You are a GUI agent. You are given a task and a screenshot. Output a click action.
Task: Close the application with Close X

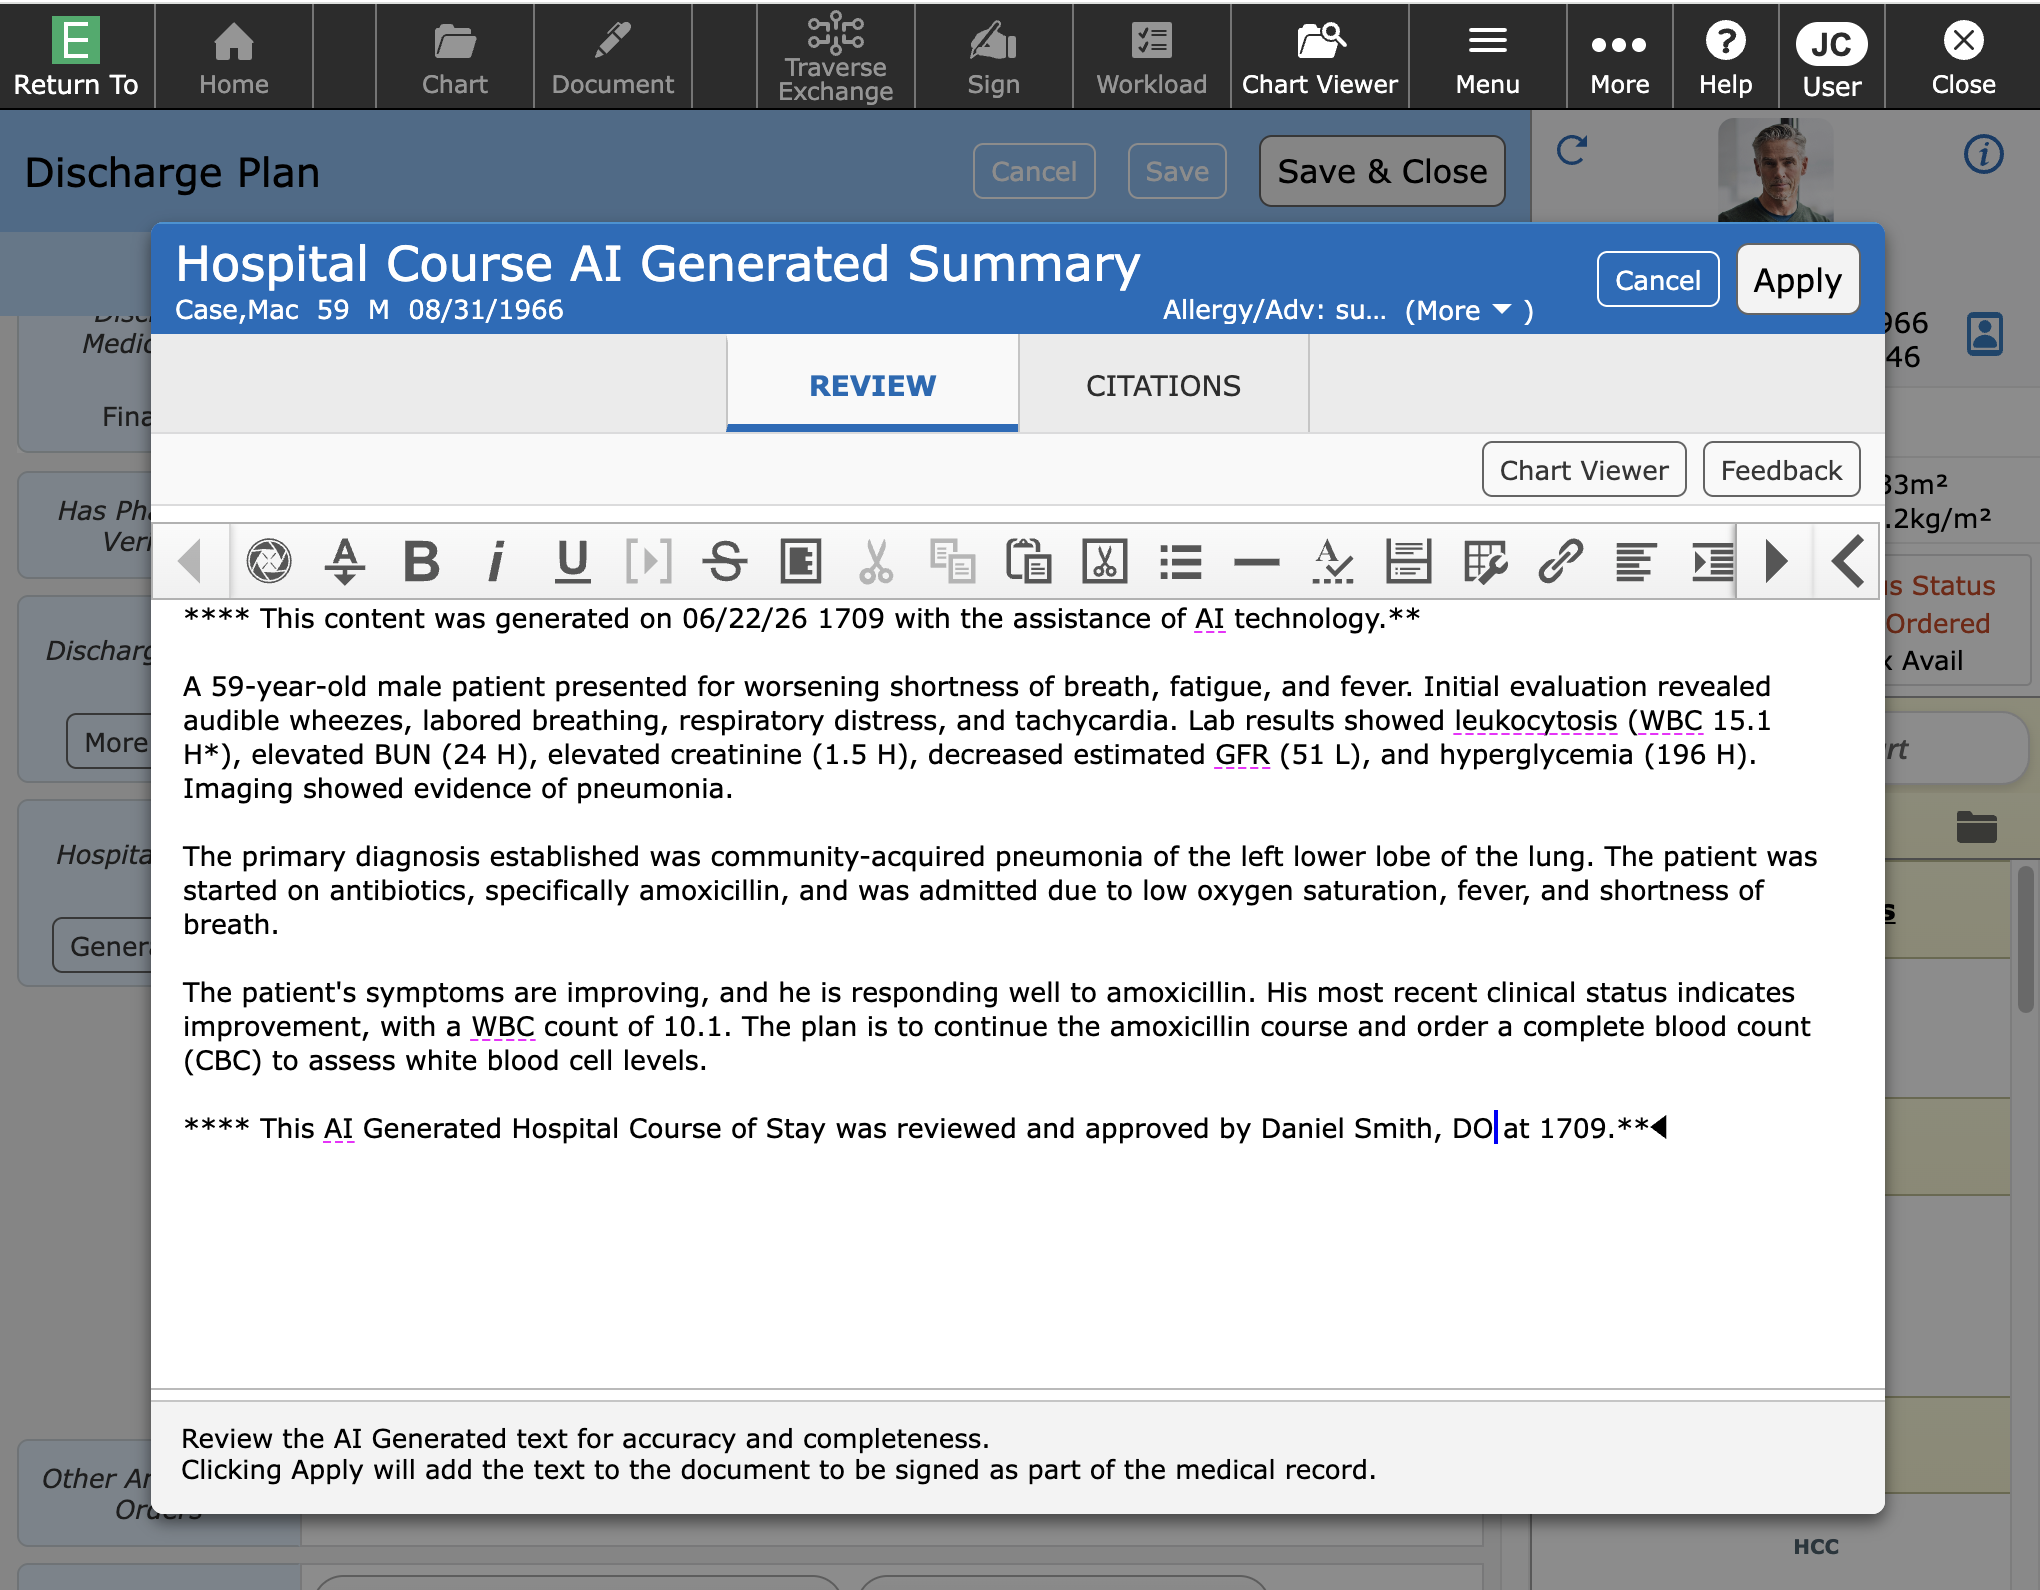click(x=1963, y=57)
